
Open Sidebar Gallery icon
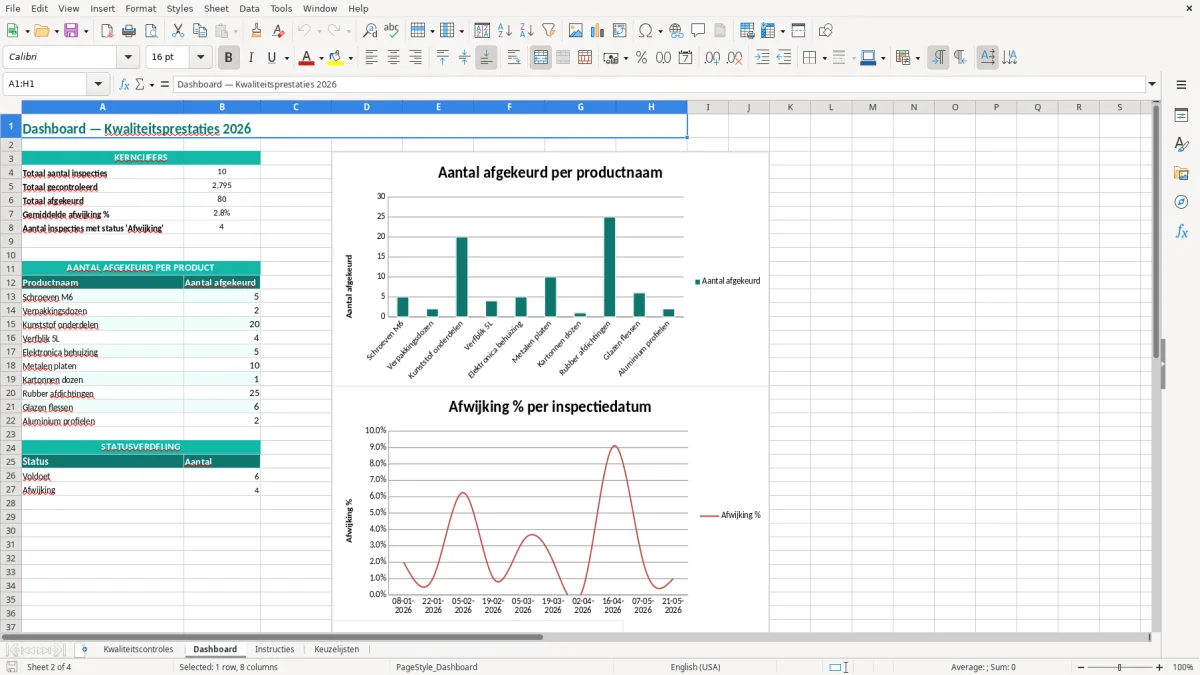click(x=1181, y=173)
